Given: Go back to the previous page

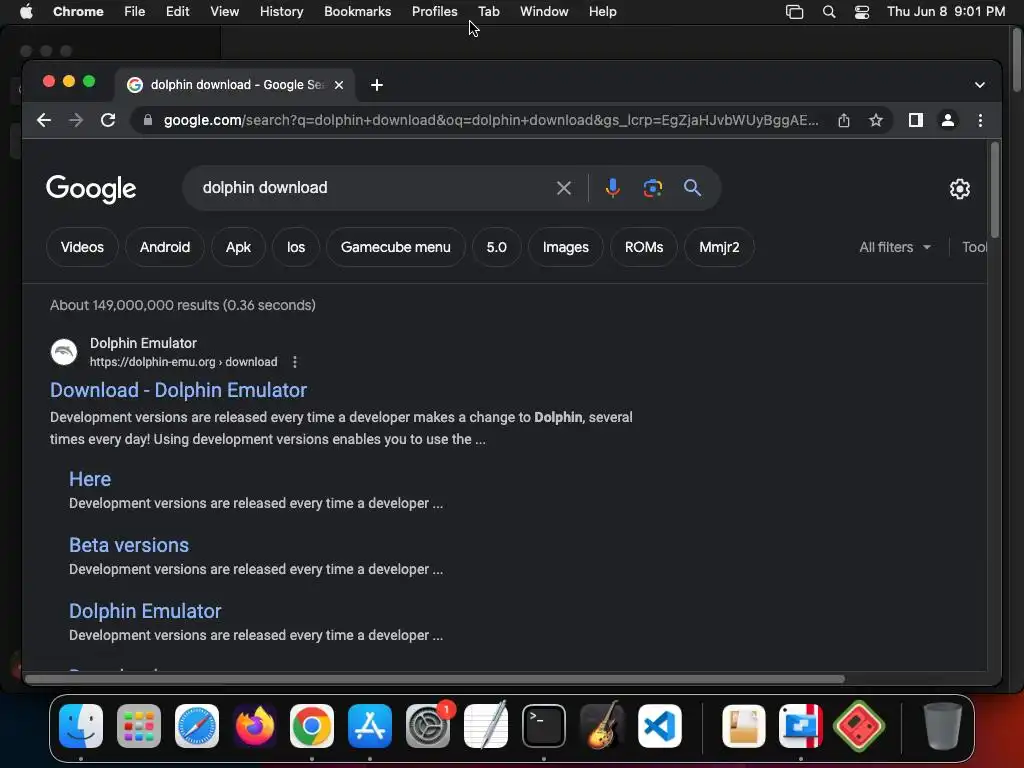Looking at the screenshot, I should (44, 120).
